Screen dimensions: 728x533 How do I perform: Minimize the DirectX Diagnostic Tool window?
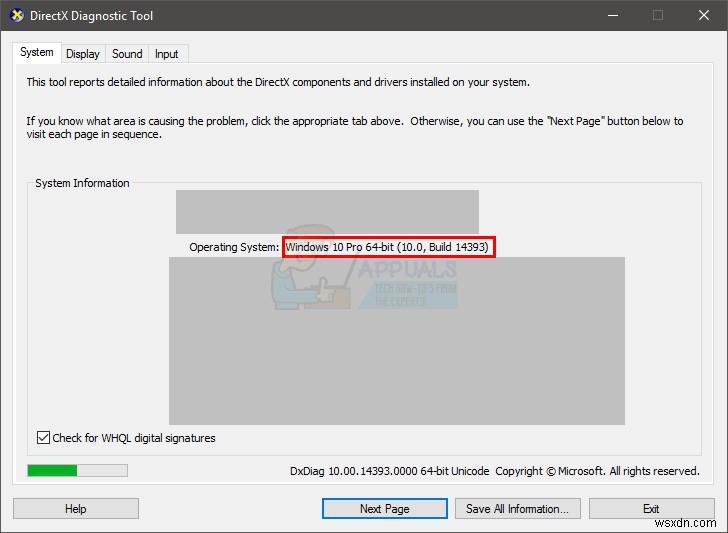coord(613,15)
